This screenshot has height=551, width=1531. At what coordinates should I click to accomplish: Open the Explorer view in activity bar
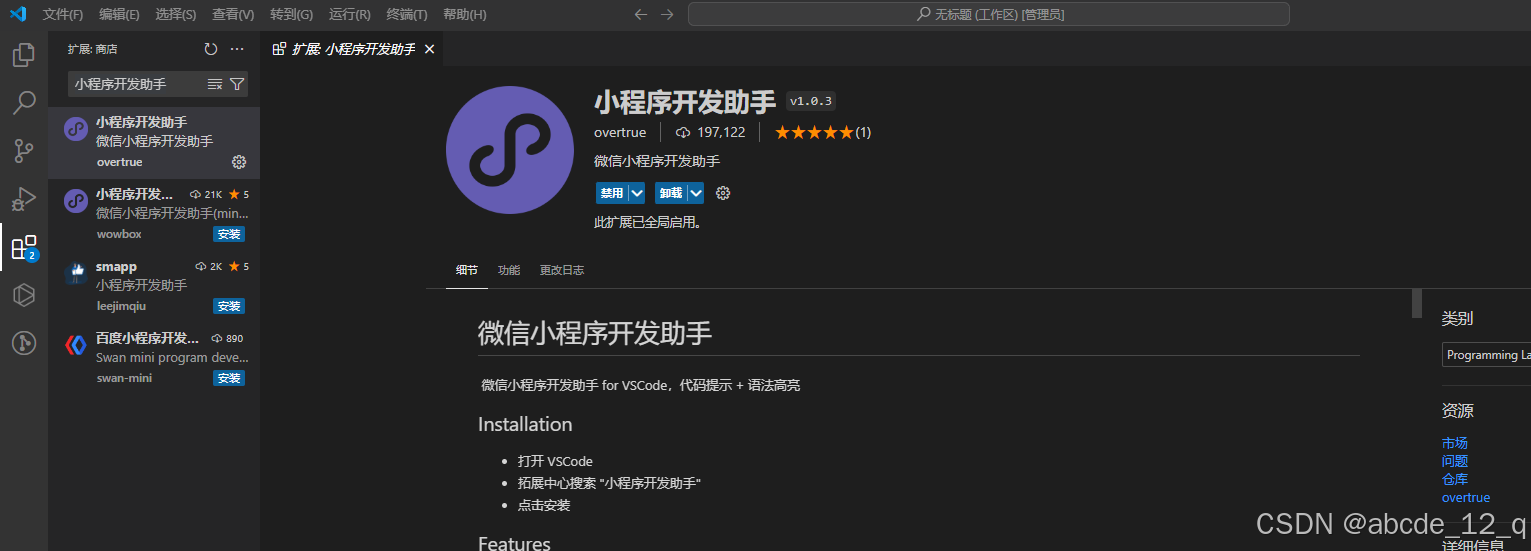pos(24,55)
